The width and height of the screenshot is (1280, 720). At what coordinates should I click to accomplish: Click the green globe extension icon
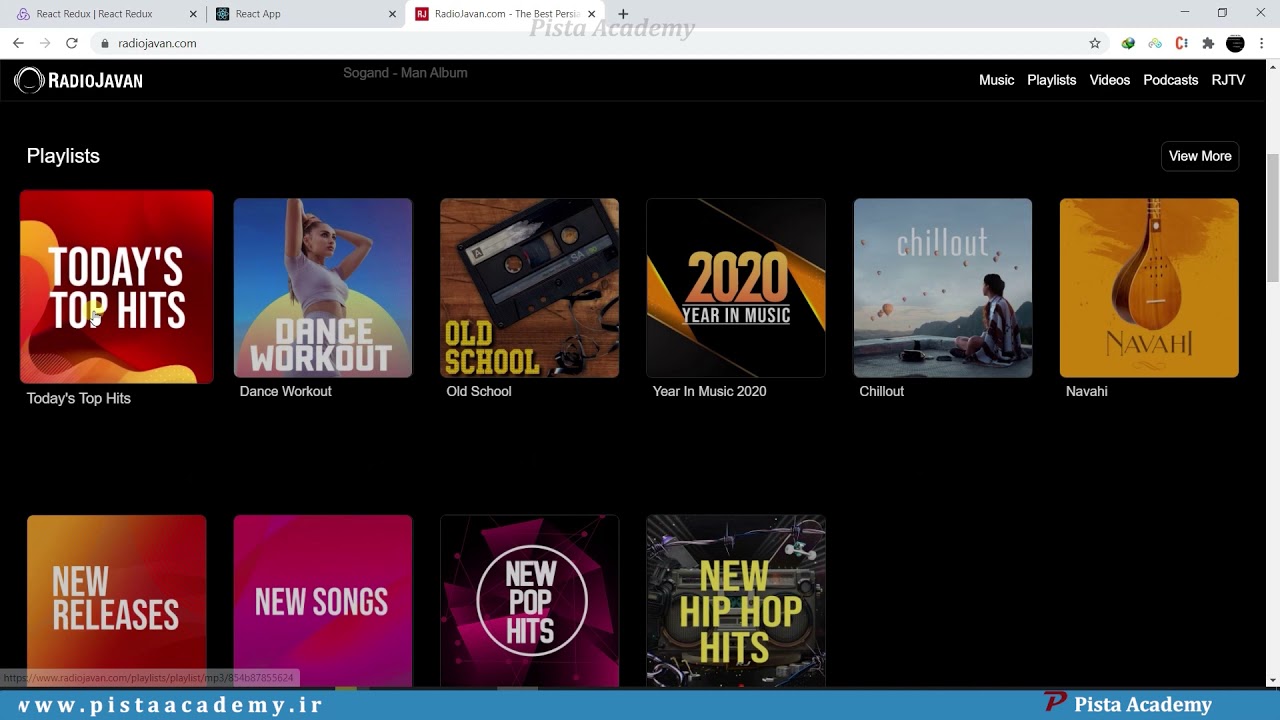coord(1128,43)
